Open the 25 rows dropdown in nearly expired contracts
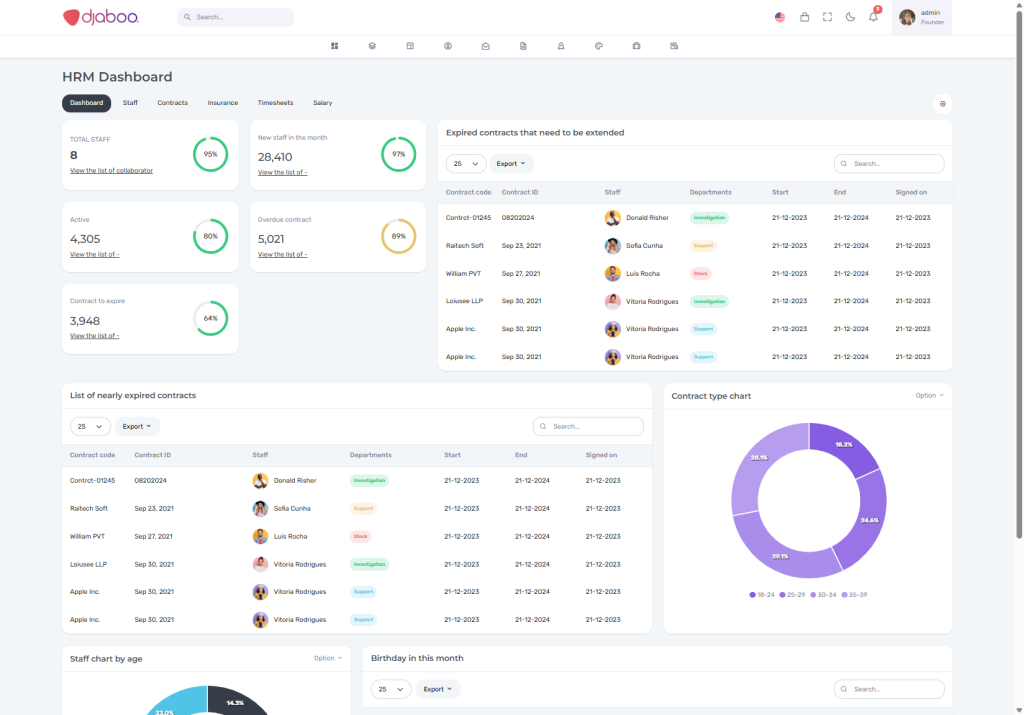Image resolution: width=1024 pixels, height=715 pixels. 90,426
